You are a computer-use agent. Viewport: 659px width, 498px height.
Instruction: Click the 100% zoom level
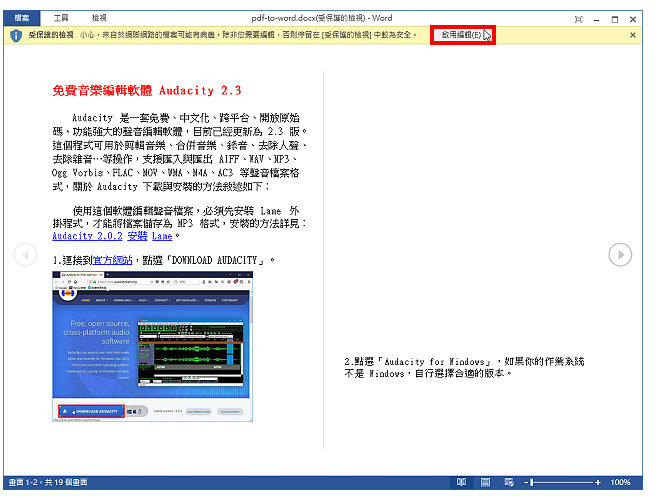620,482
